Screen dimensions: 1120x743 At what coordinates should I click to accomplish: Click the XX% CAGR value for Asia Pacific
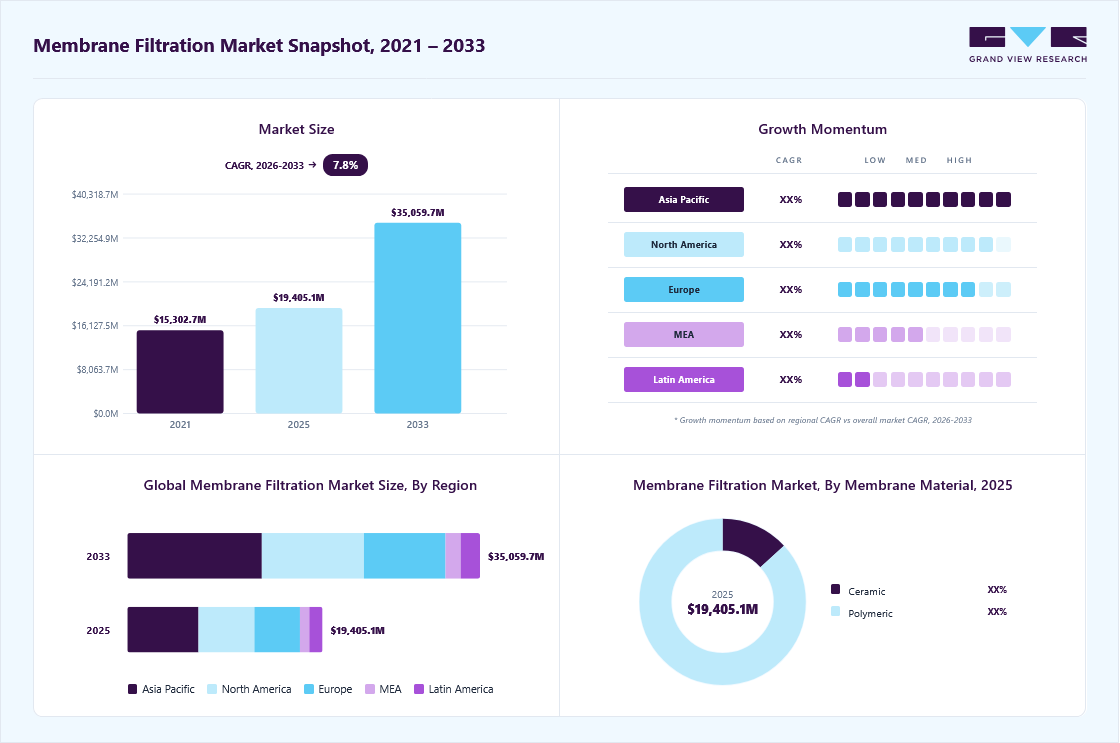click(x=791, y=199)
